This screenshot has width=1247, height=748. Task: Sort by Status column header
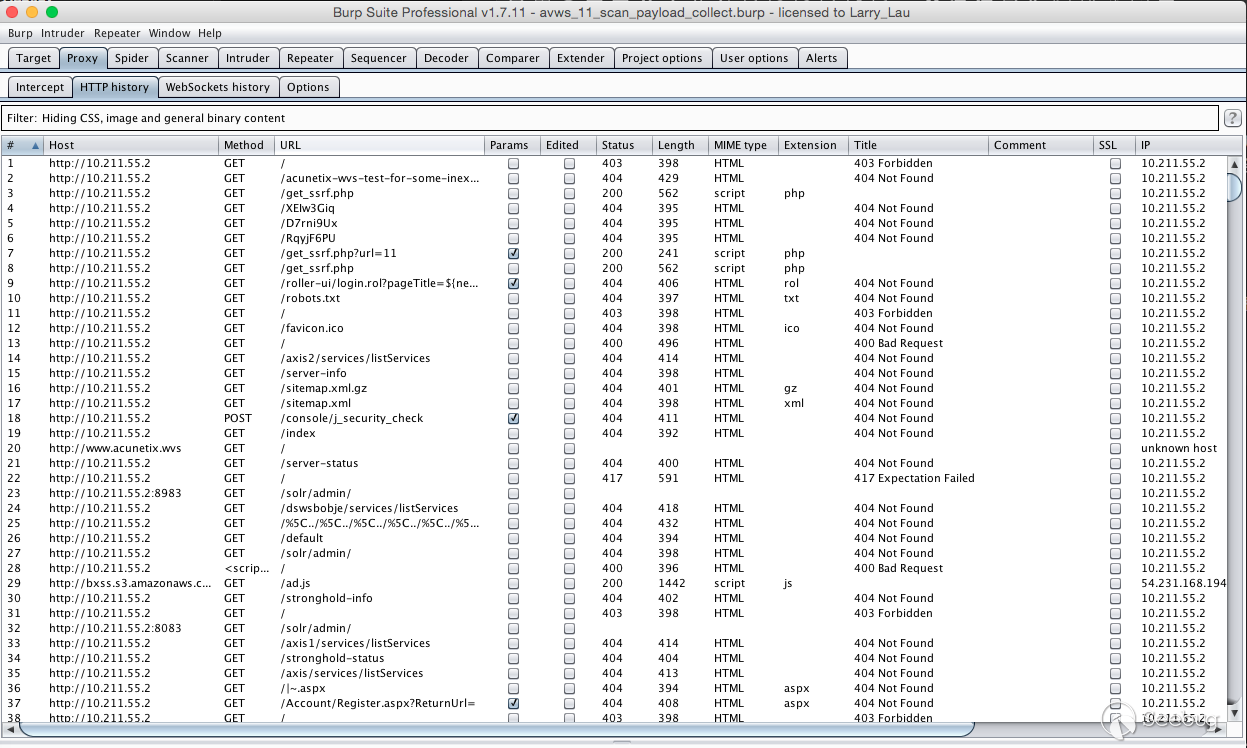pos(618,145)
